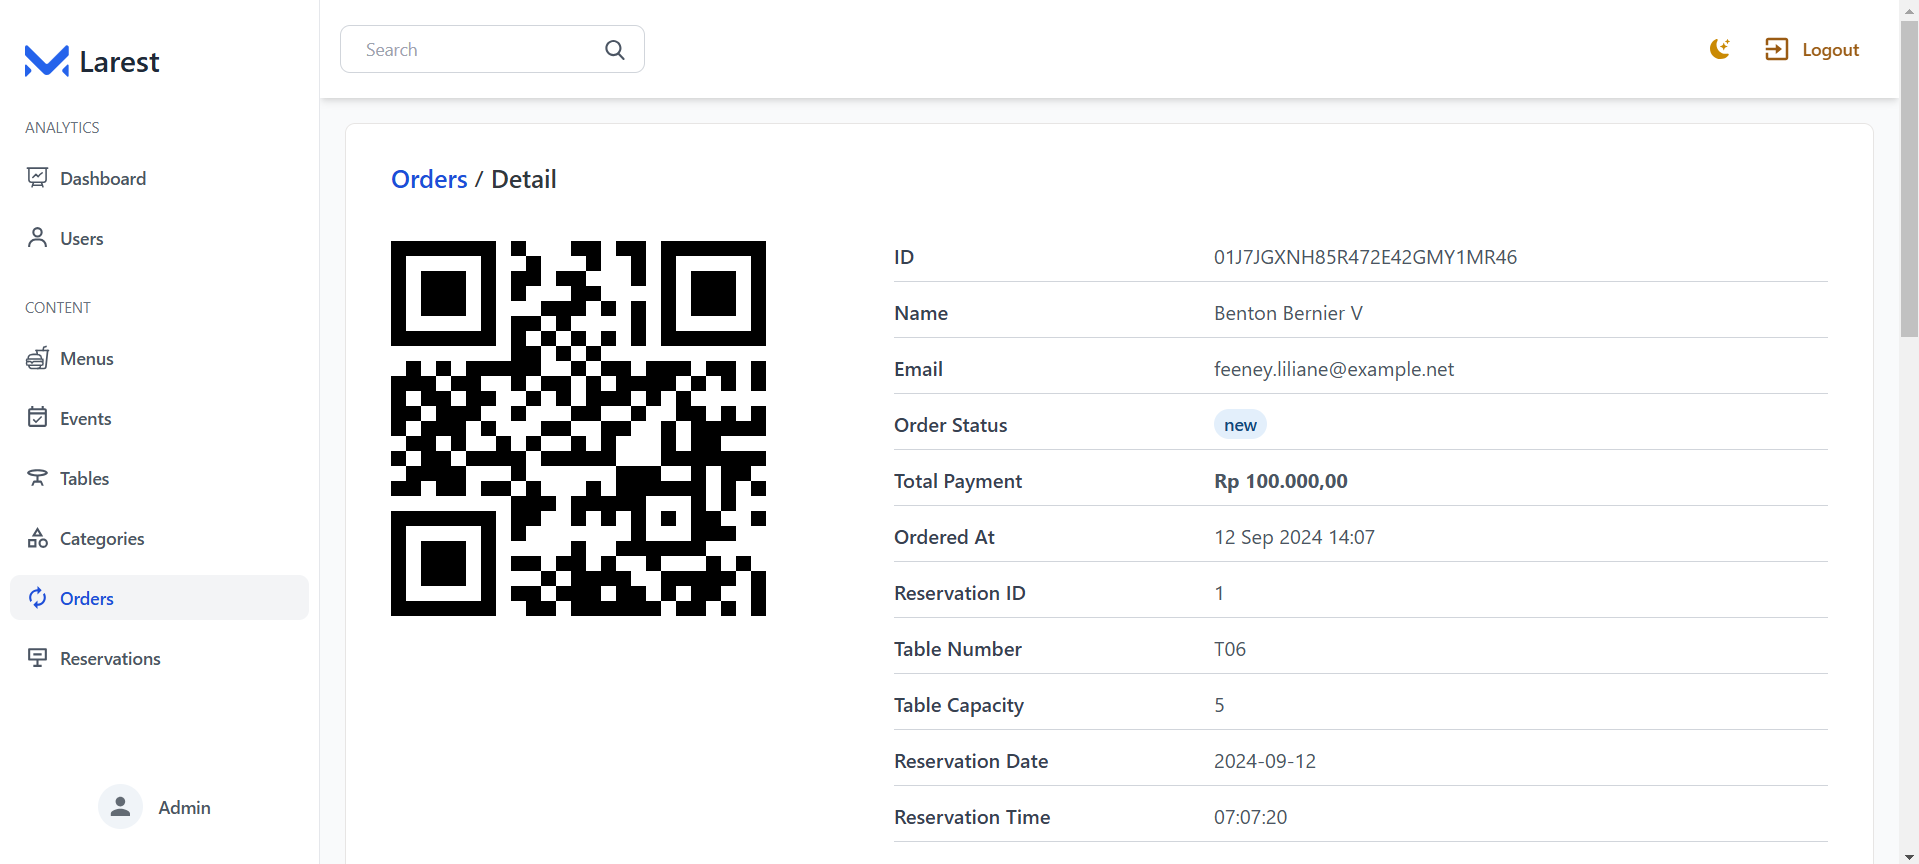Click the Tables icon in sidebar
1919x864 pixels.
click(38, 478)
